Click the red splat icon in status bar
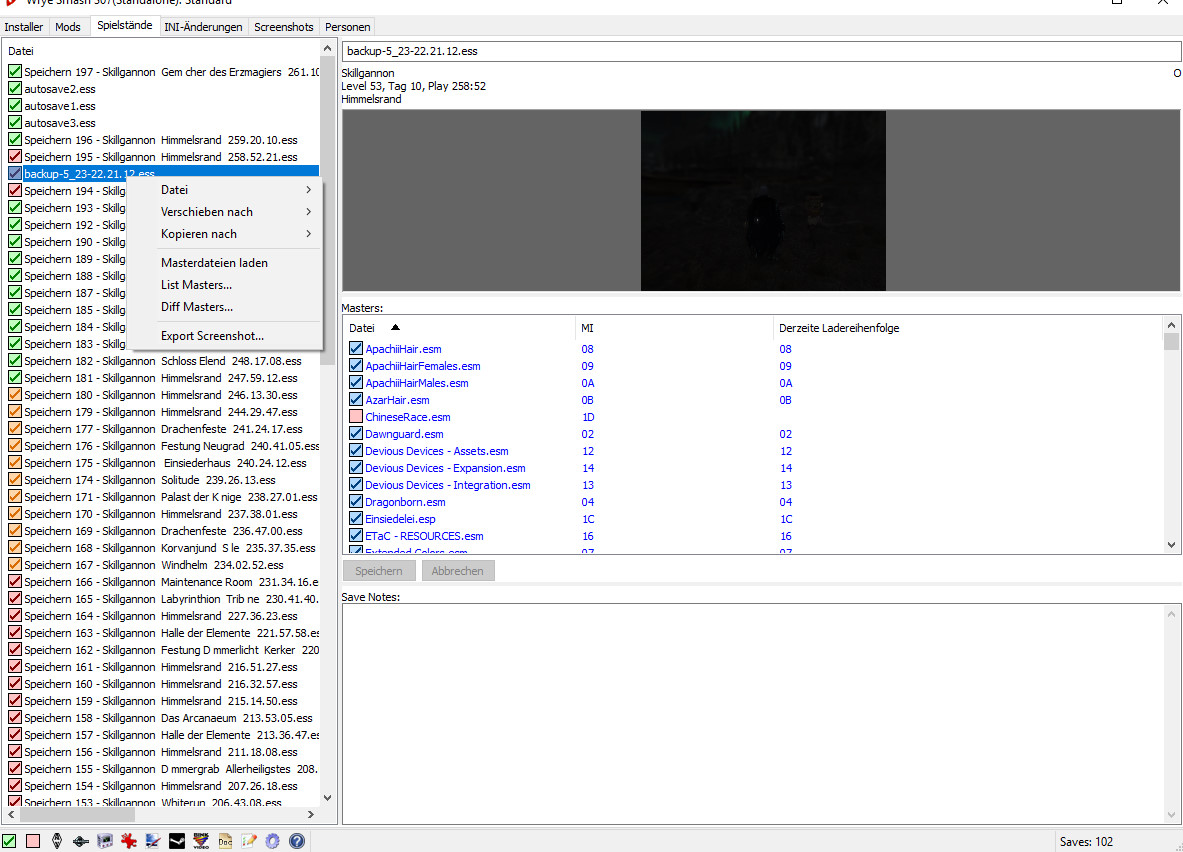The height and width of the screenshot is (852, 1183). (x=129, y=841)
